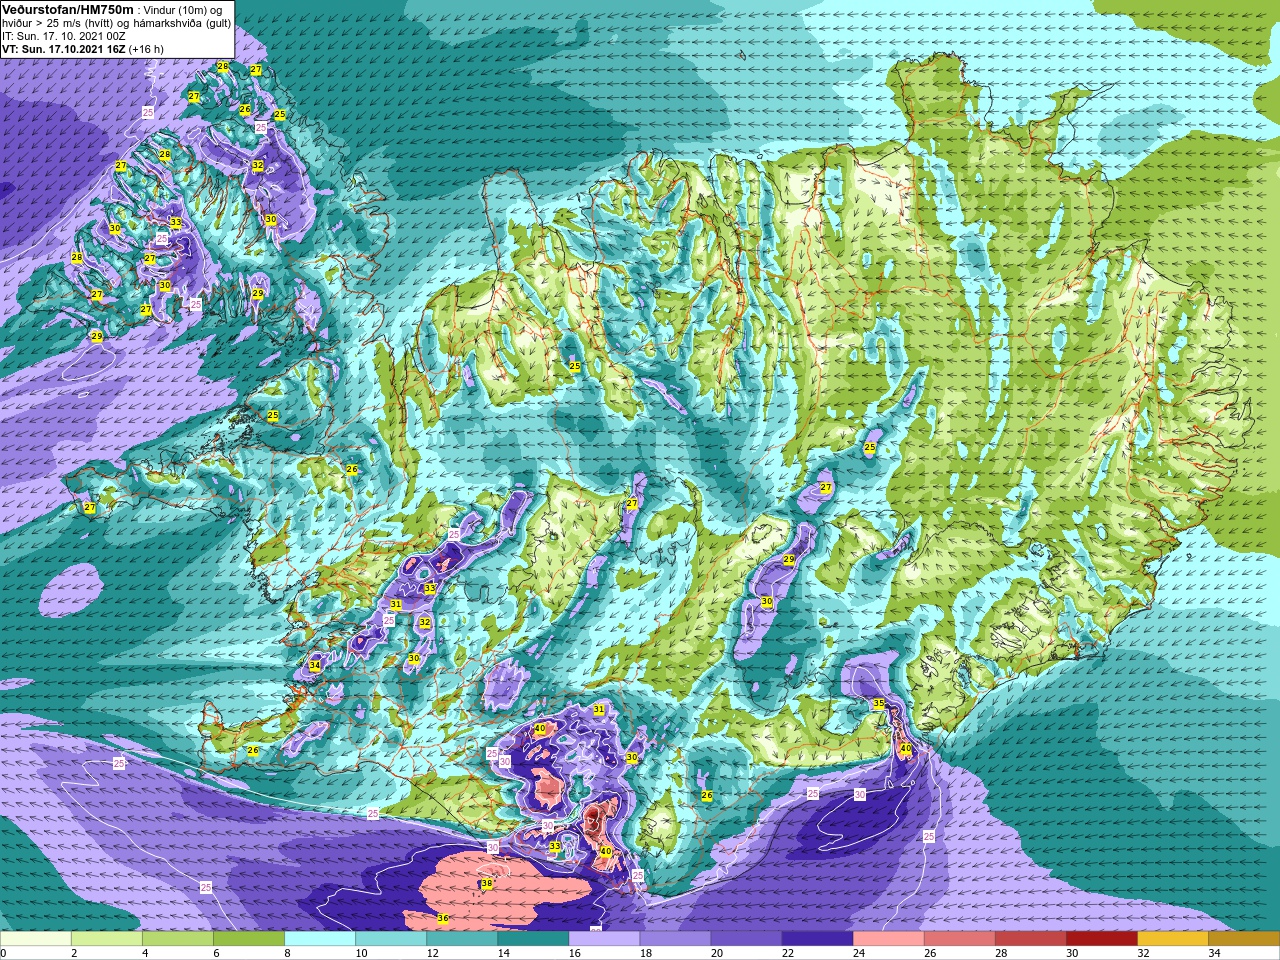
Task: Click the amber 32–34 legend swatch
Action: [1172, 939]
